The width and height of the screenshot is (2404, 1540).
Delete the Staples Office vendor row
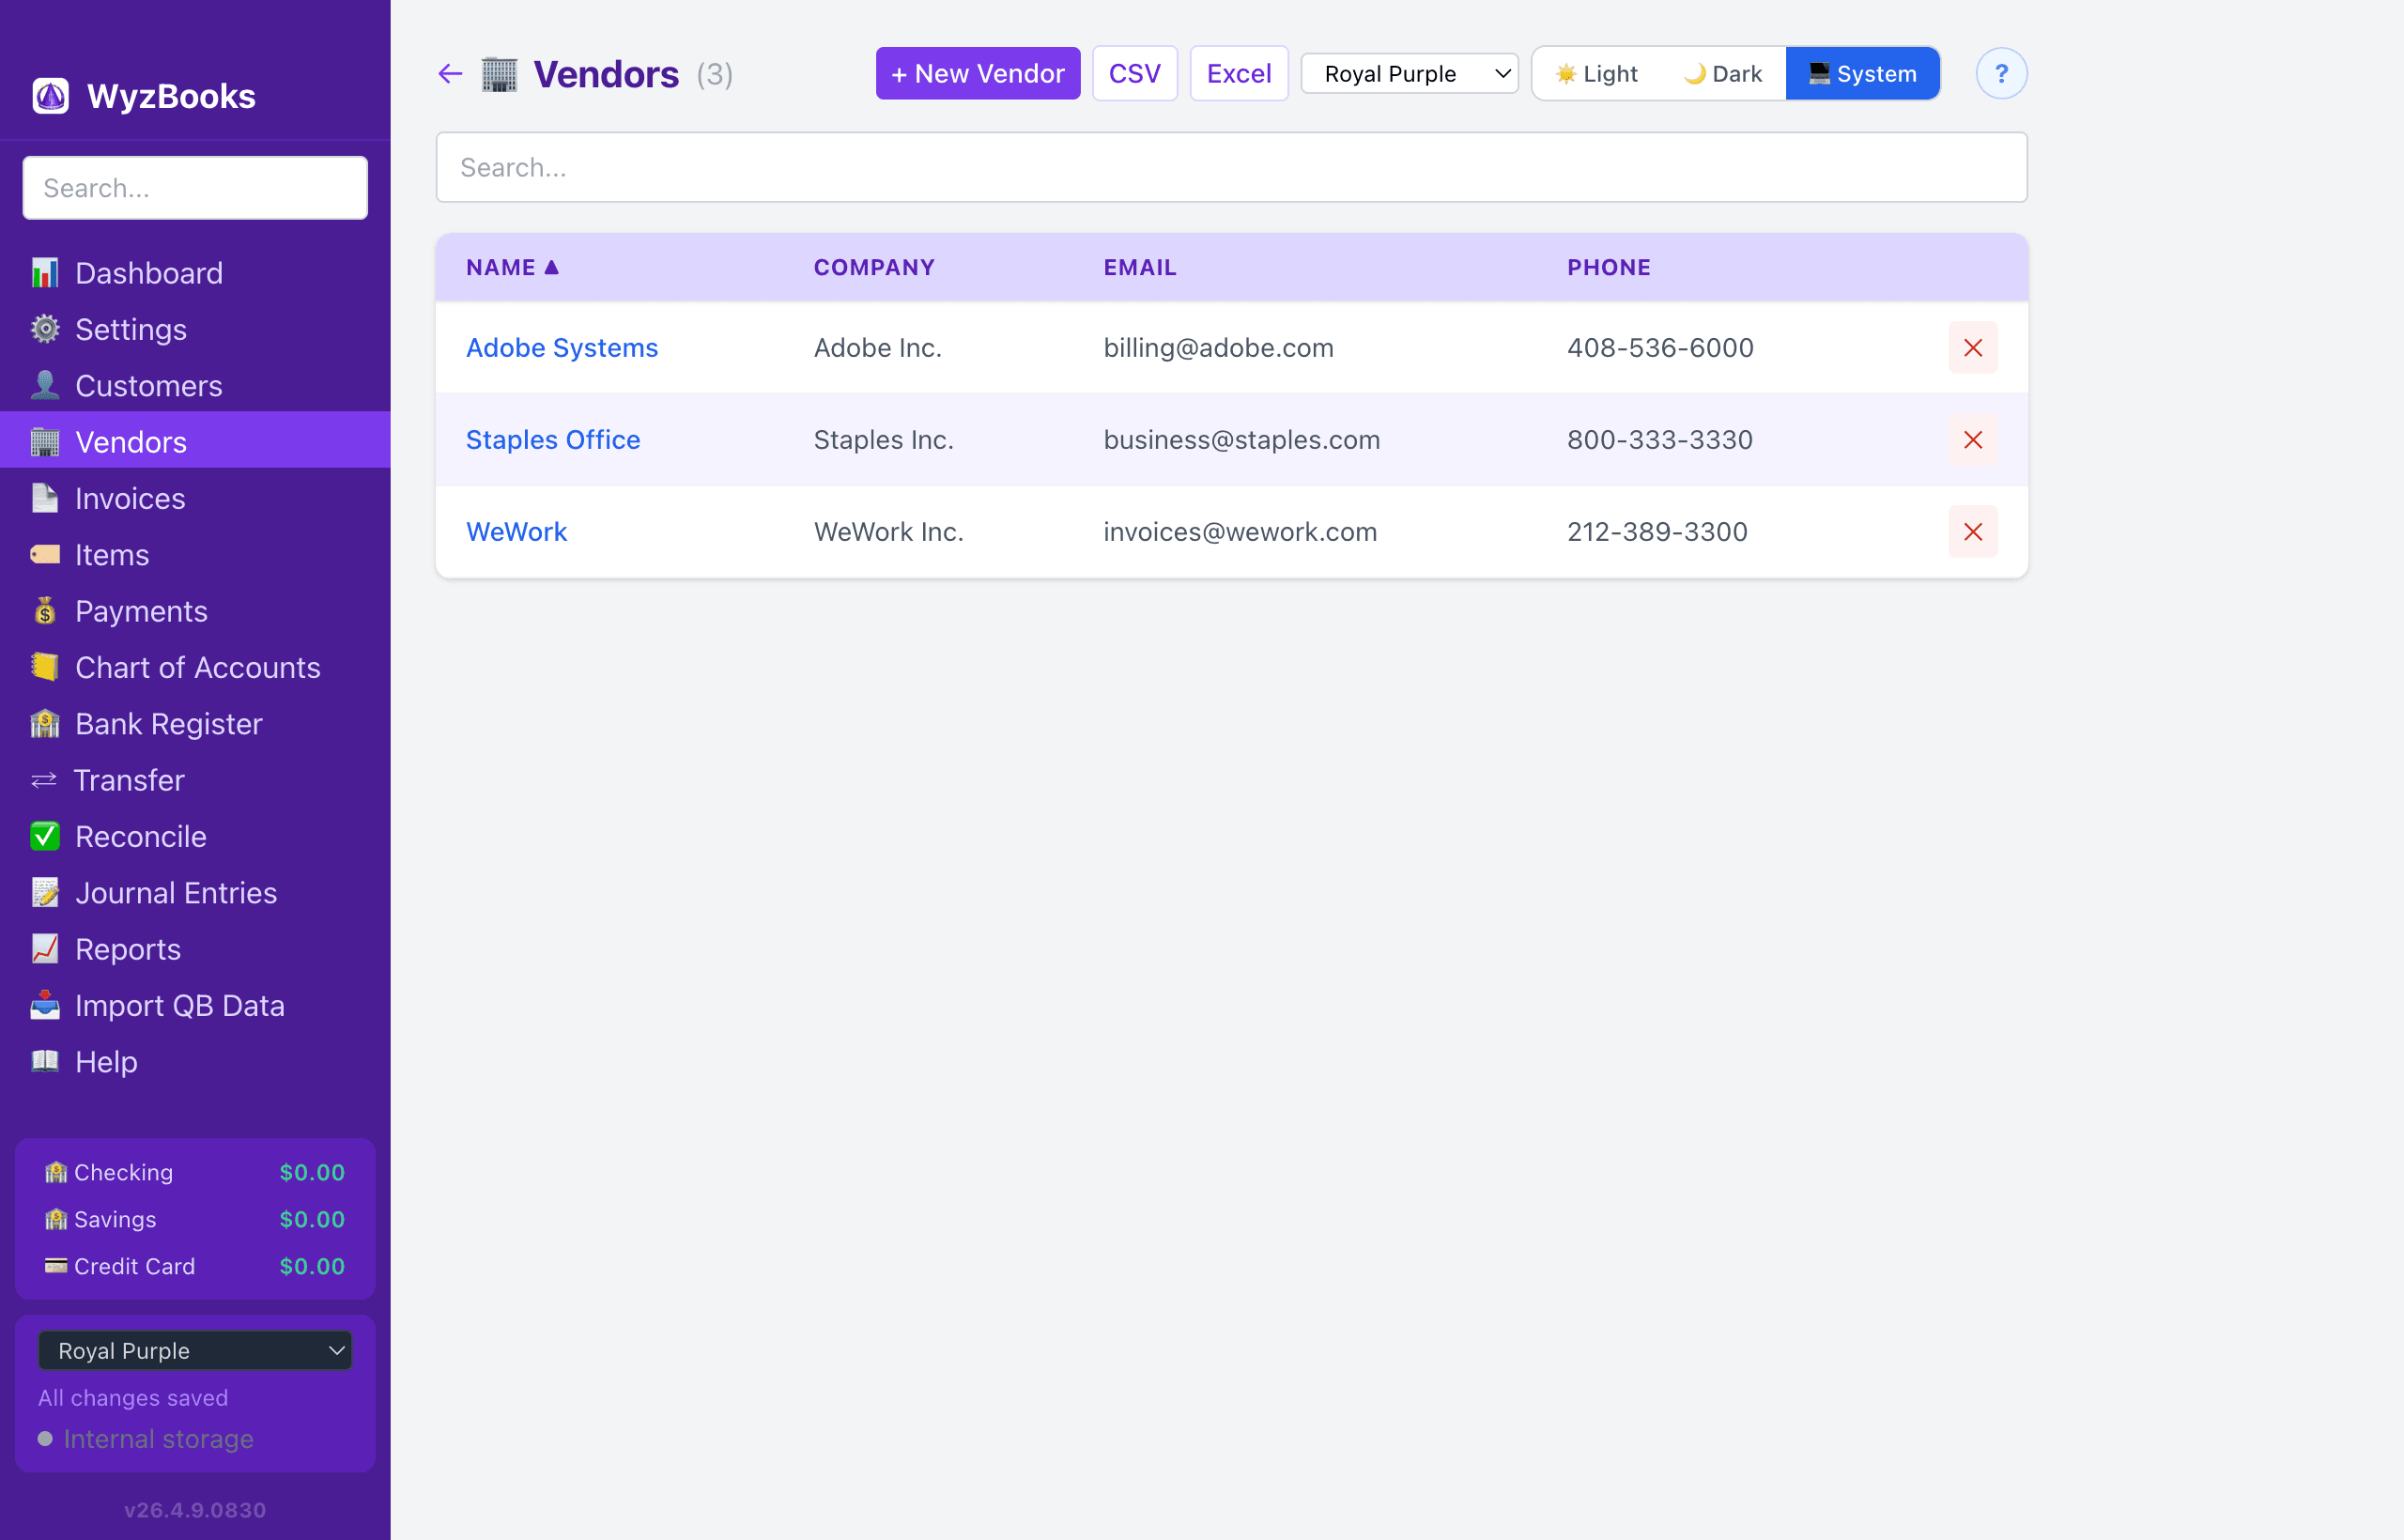(x=1972, y=440)
